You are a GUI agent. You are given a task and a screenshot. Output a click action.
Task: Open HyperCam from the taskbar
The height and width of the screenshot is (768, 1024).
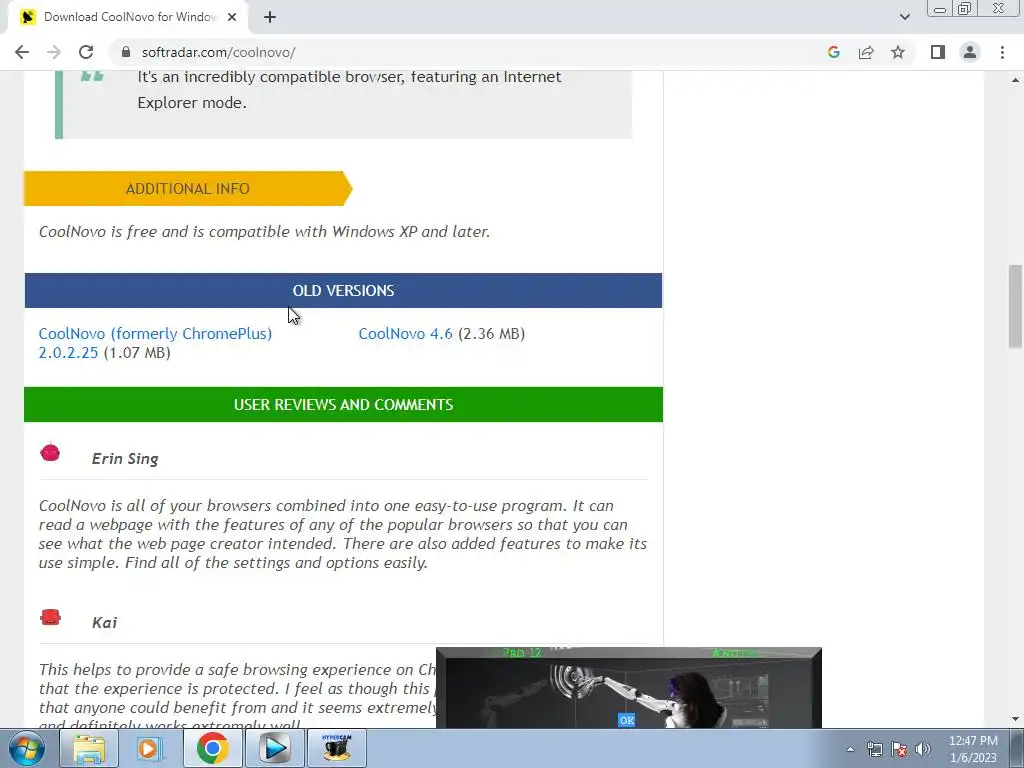[x=336, y=748]
